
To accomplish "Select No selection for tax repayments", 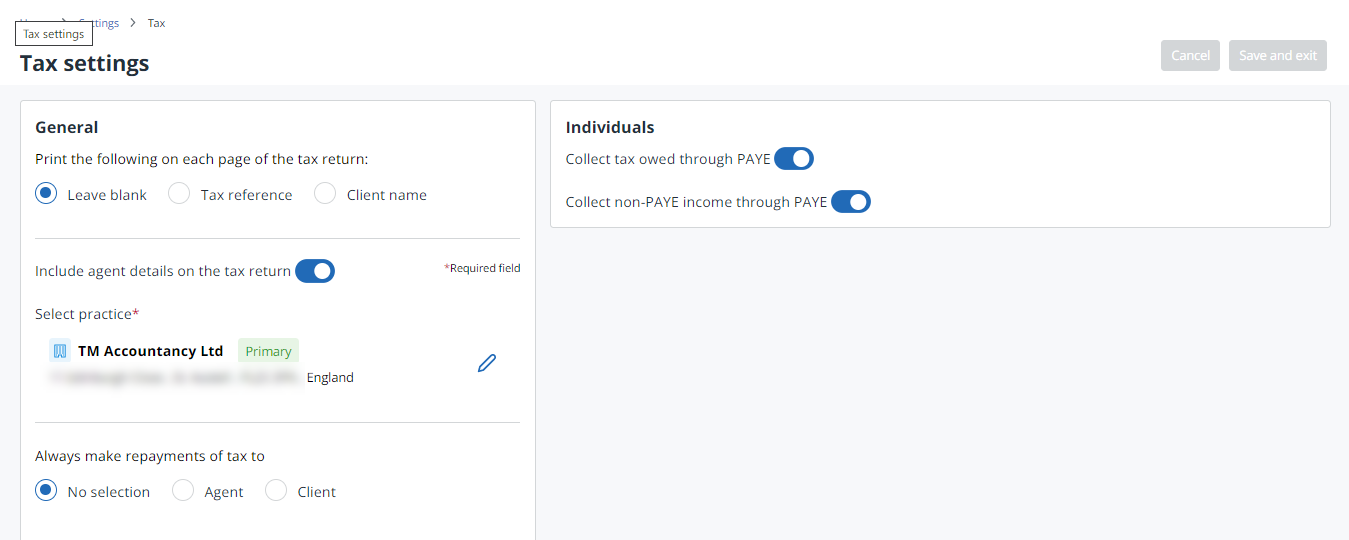I will pos(46,491).
